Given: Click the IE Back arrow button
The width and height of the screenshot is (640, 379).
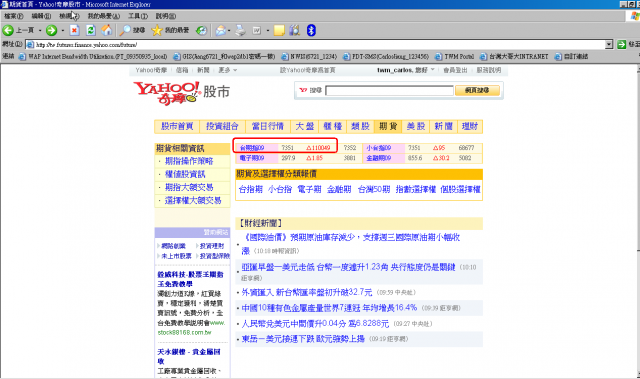Looking at the screenshot, I should 8,30.
